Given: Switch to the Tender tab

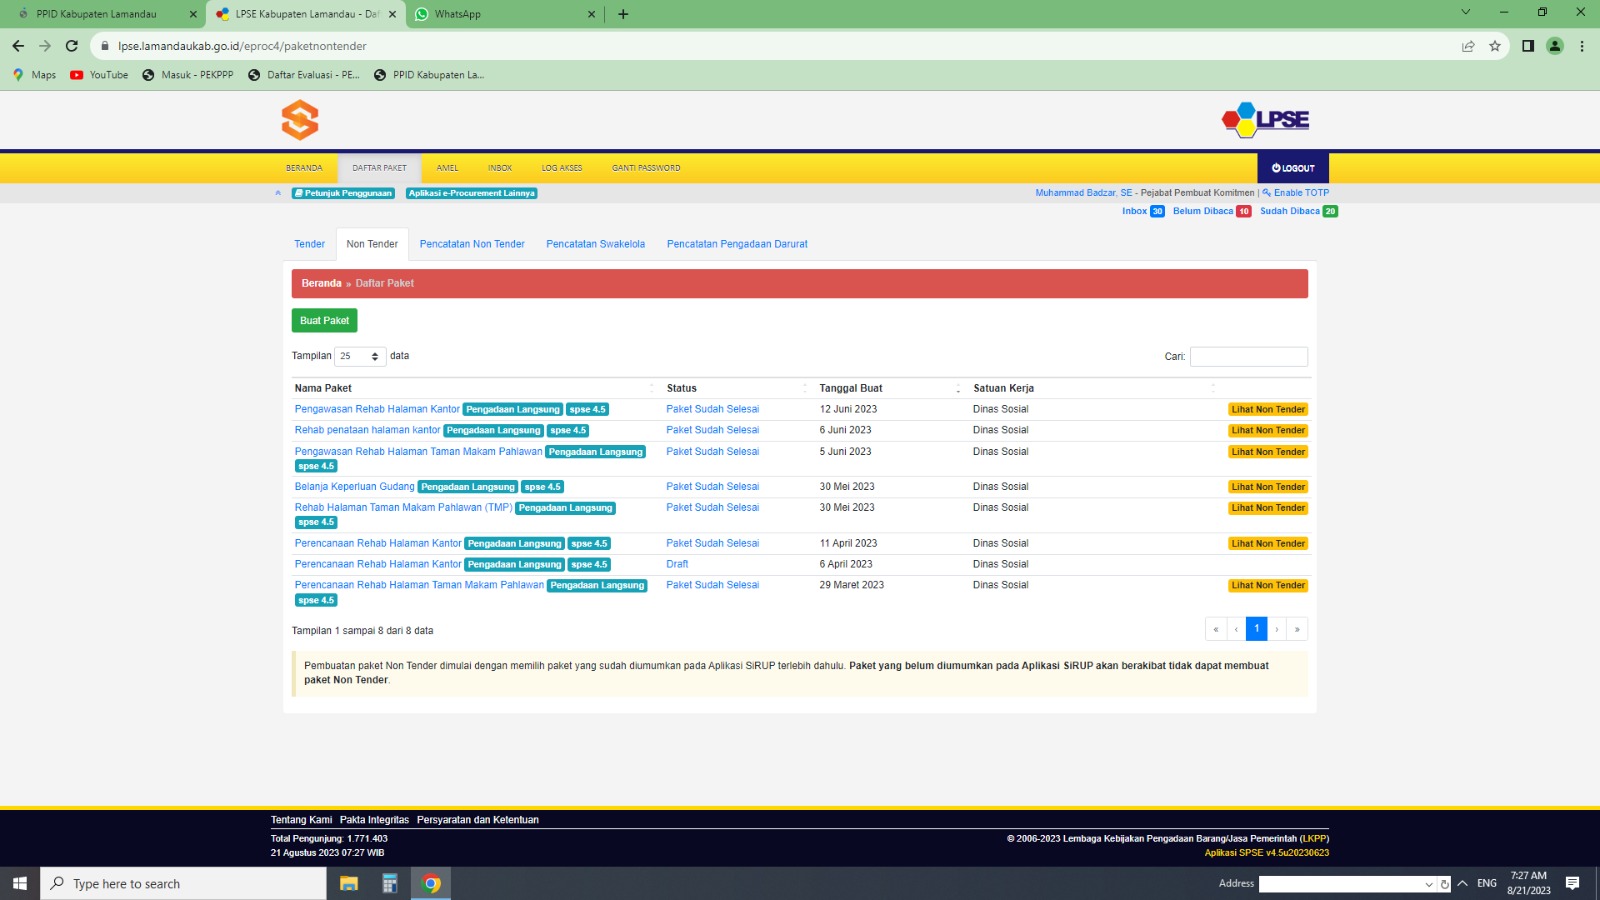Looking at the screenshot, I should (x=309, y=244).
